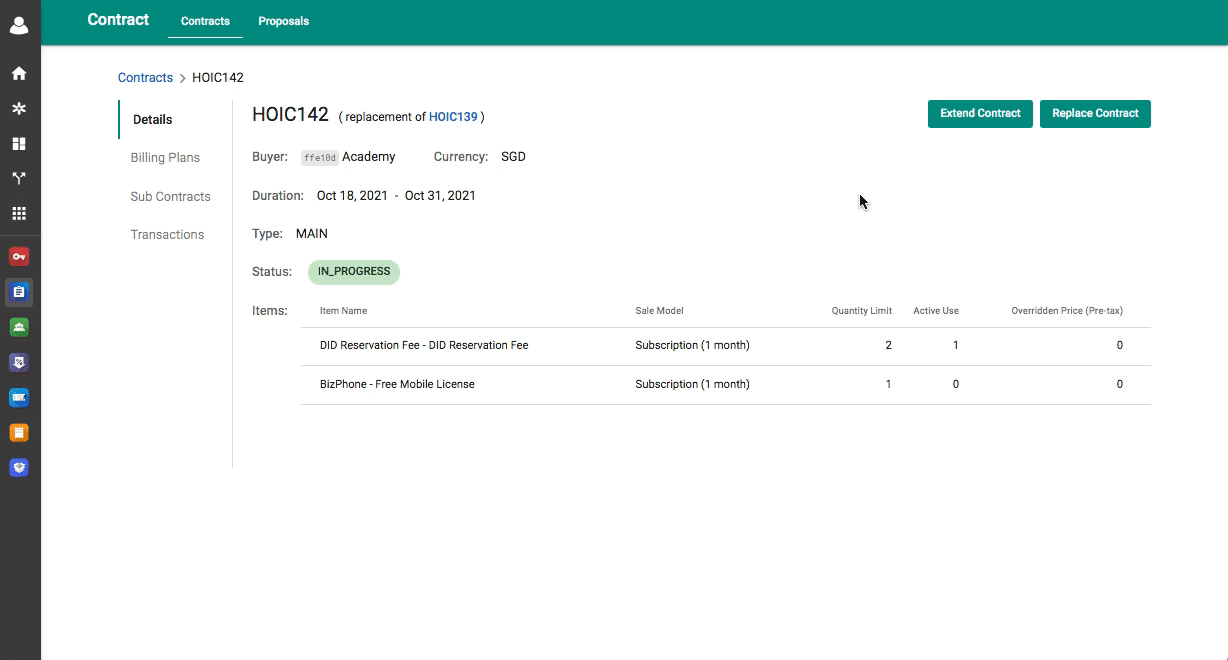Click the Overridden Price (Pre-tax) header
The height and width of the screenshot is (660, 1228).
(x=1067, y=311)
